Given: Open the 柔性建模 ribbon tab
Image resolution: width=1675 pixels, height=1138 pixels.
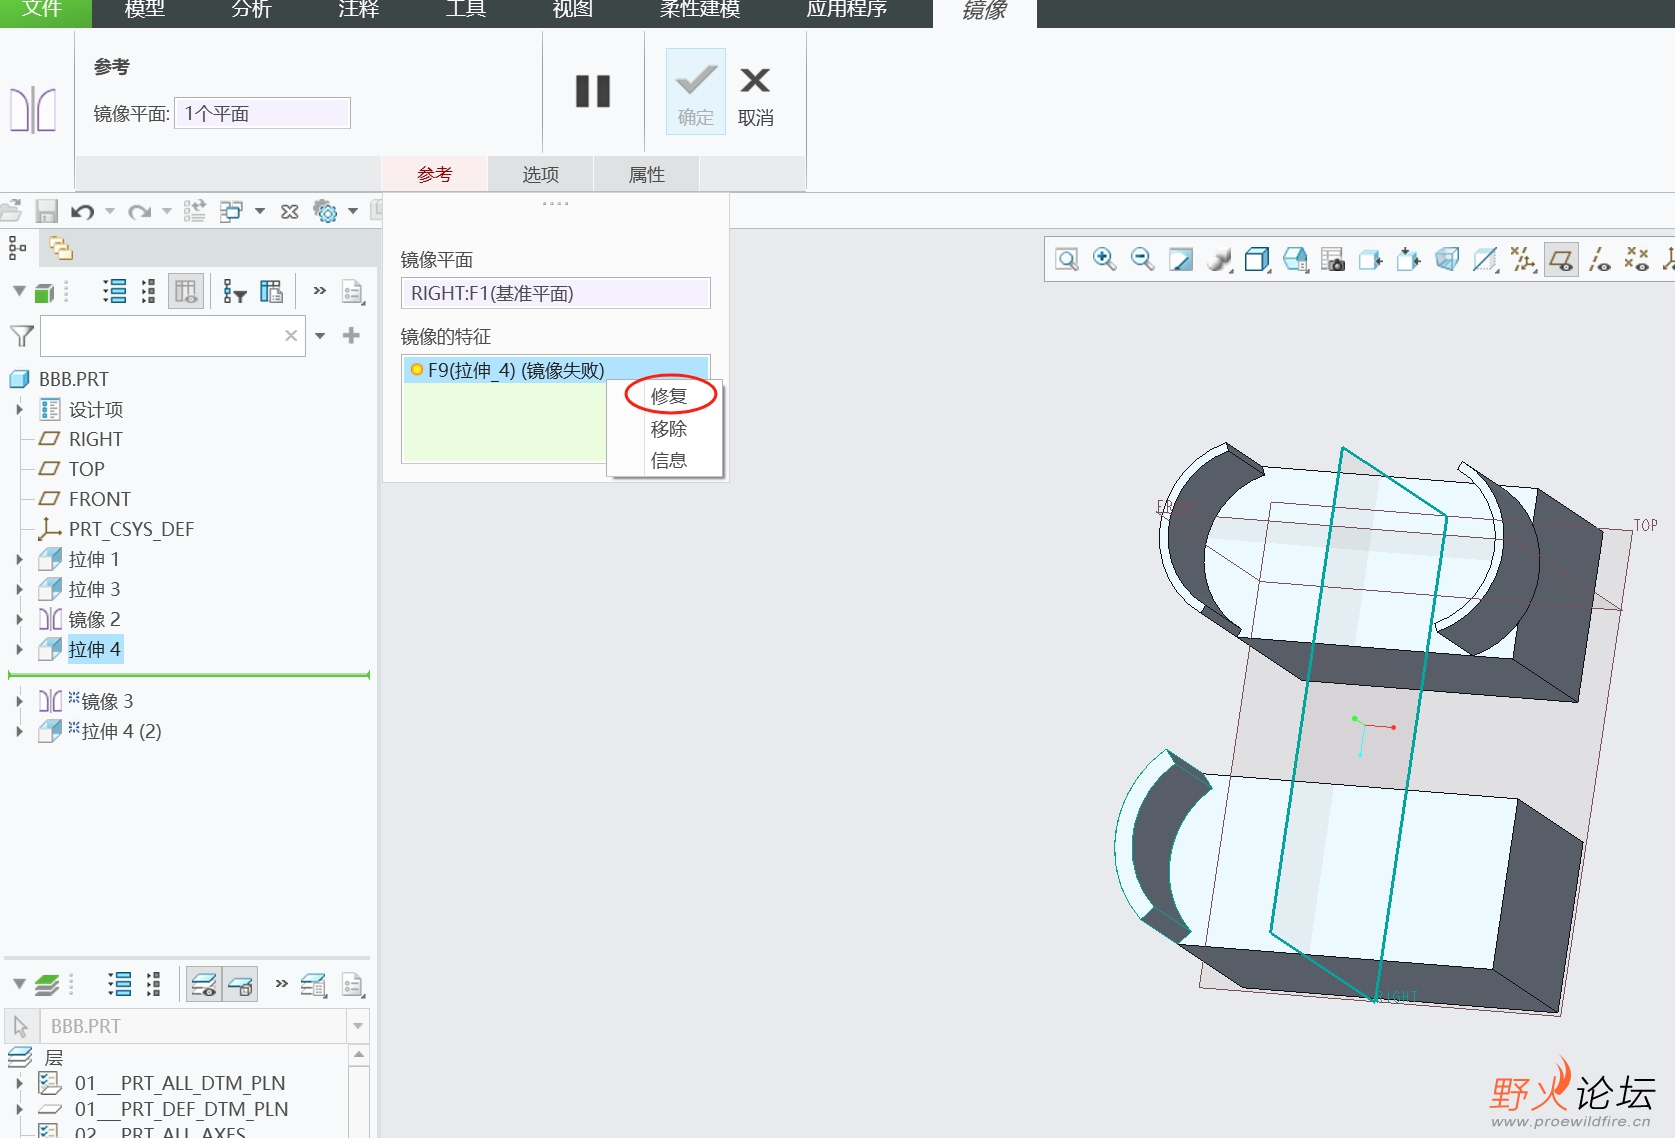Looking at the screenshot, I should point(700,10).
